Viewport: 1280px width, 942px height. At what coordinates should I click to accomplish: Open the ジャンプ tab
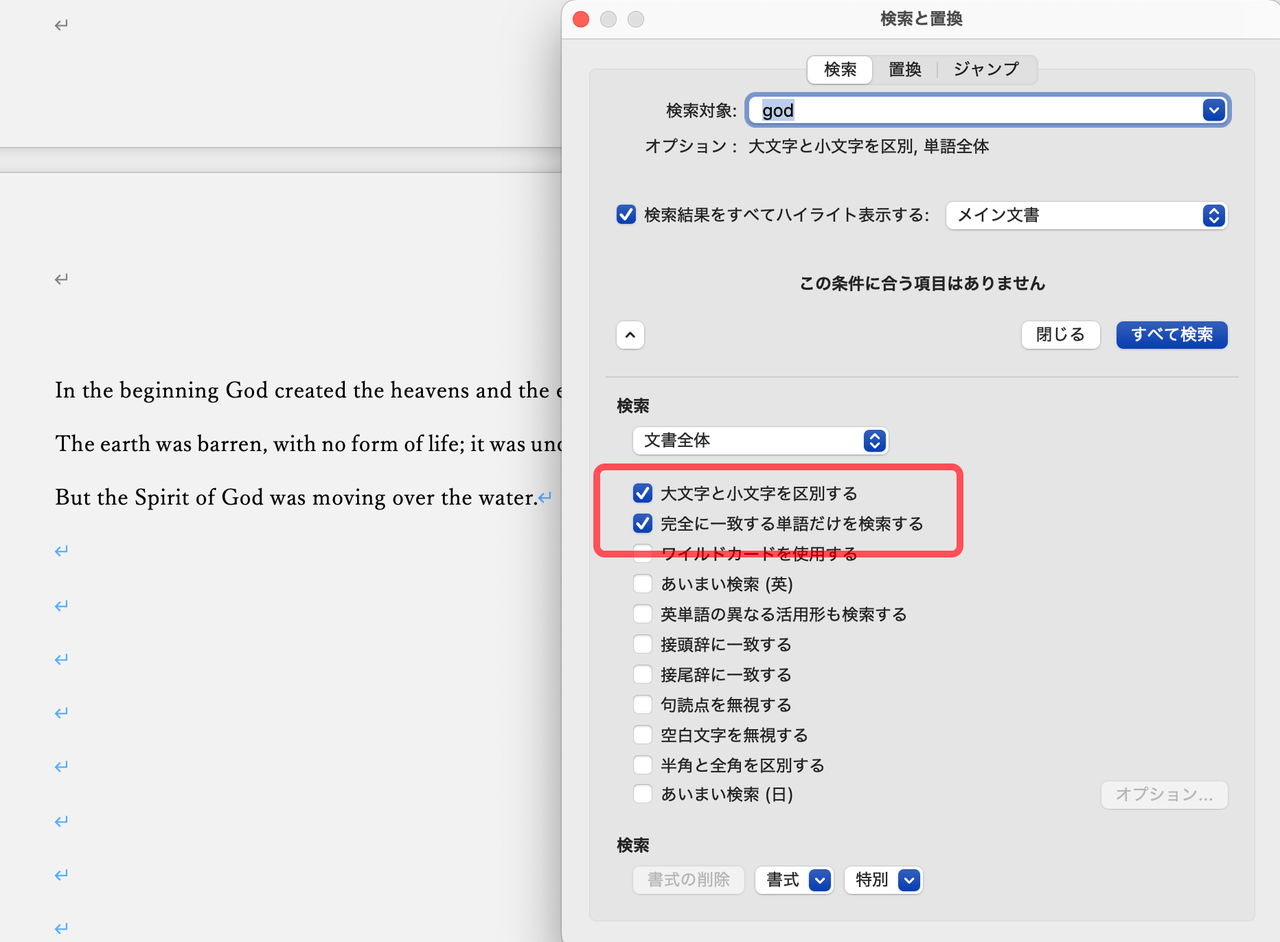[x=986, y=69]
